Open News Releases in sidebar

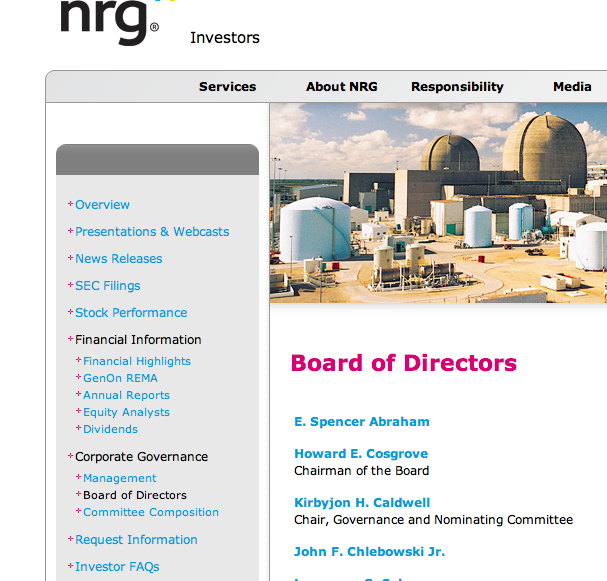click(x=118, y=259)
